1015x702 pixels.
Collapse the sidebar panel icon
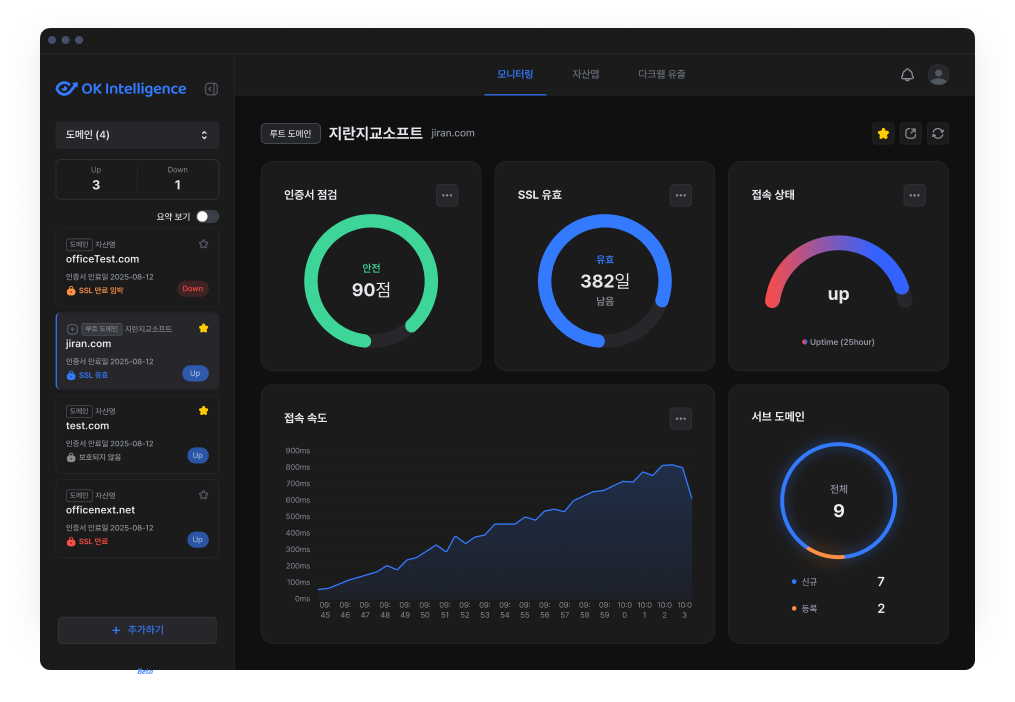tap(211, 89)
